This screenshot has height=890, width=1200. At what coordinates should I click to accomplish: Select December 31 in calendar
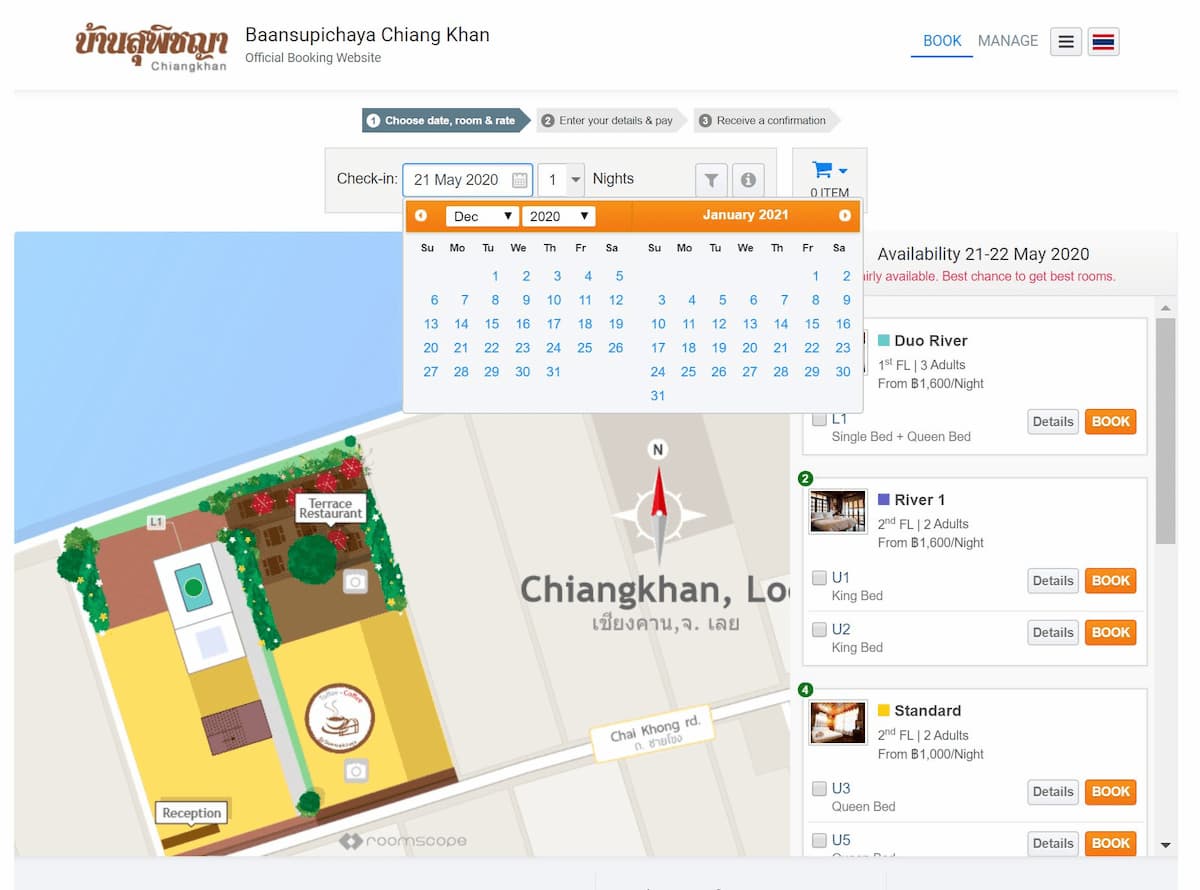click(553, 372)
